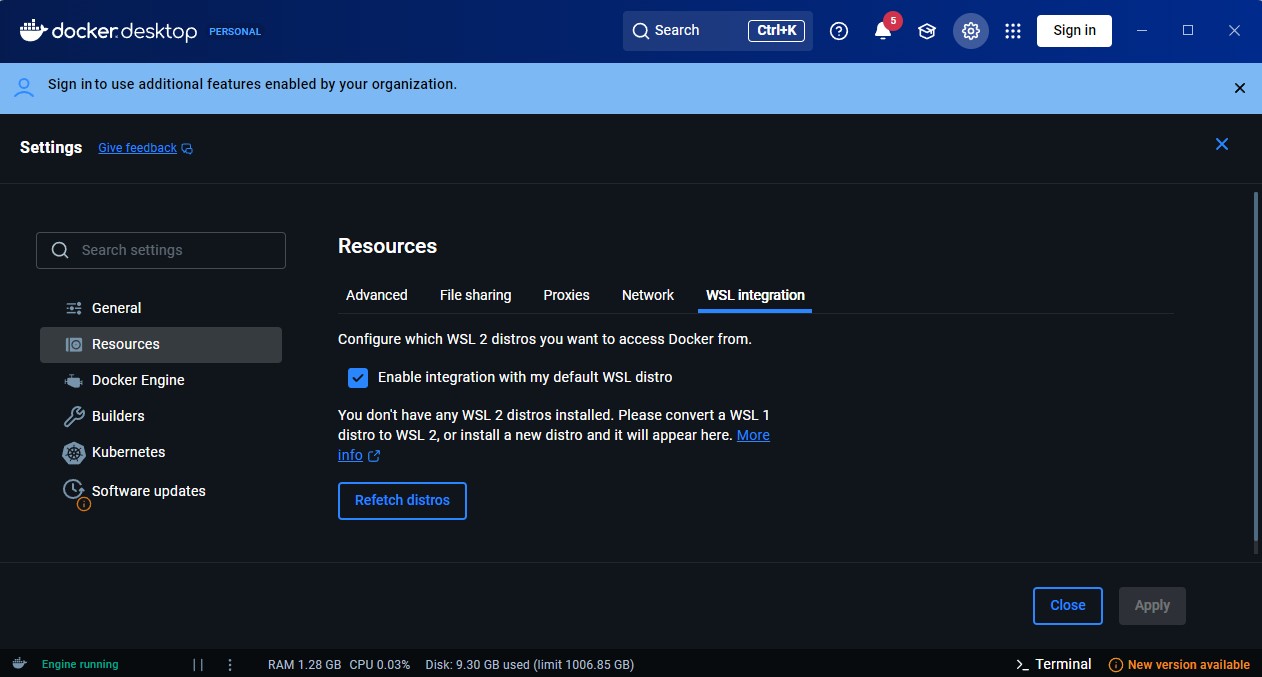
Task: Open the Network tab
Action: coord(648,295)
